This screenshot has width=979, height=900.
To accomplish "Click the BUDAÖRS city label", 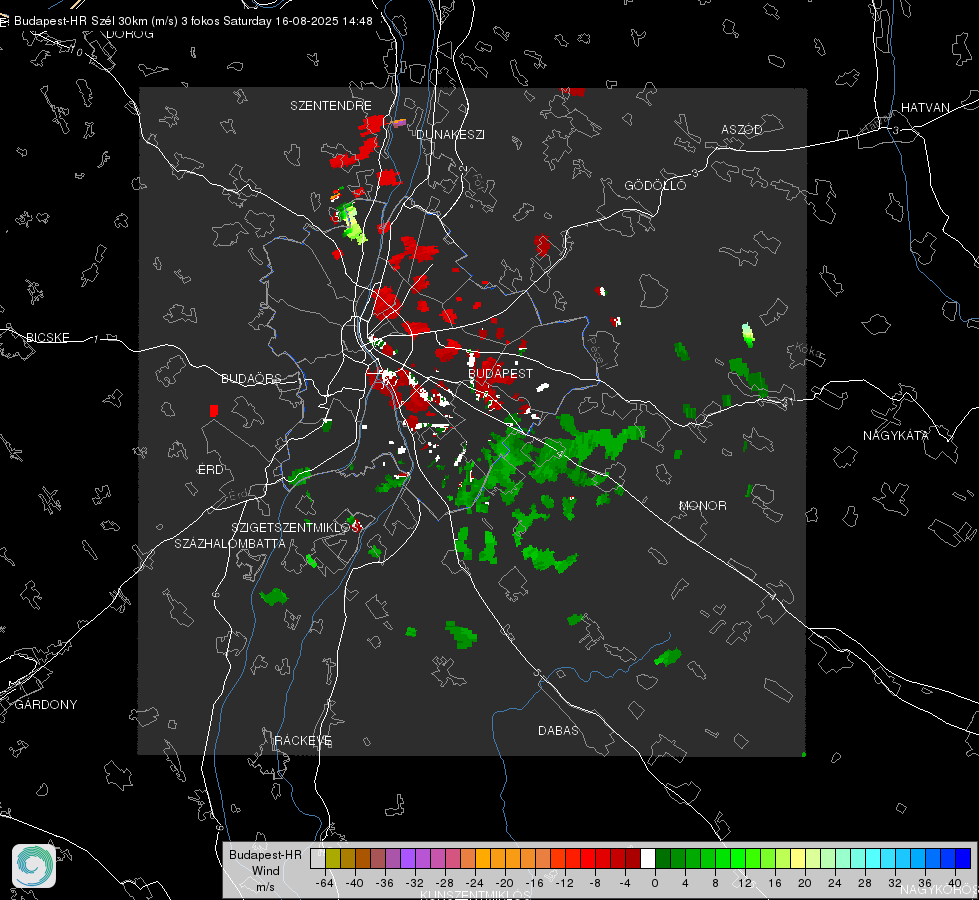I will 251,378.
